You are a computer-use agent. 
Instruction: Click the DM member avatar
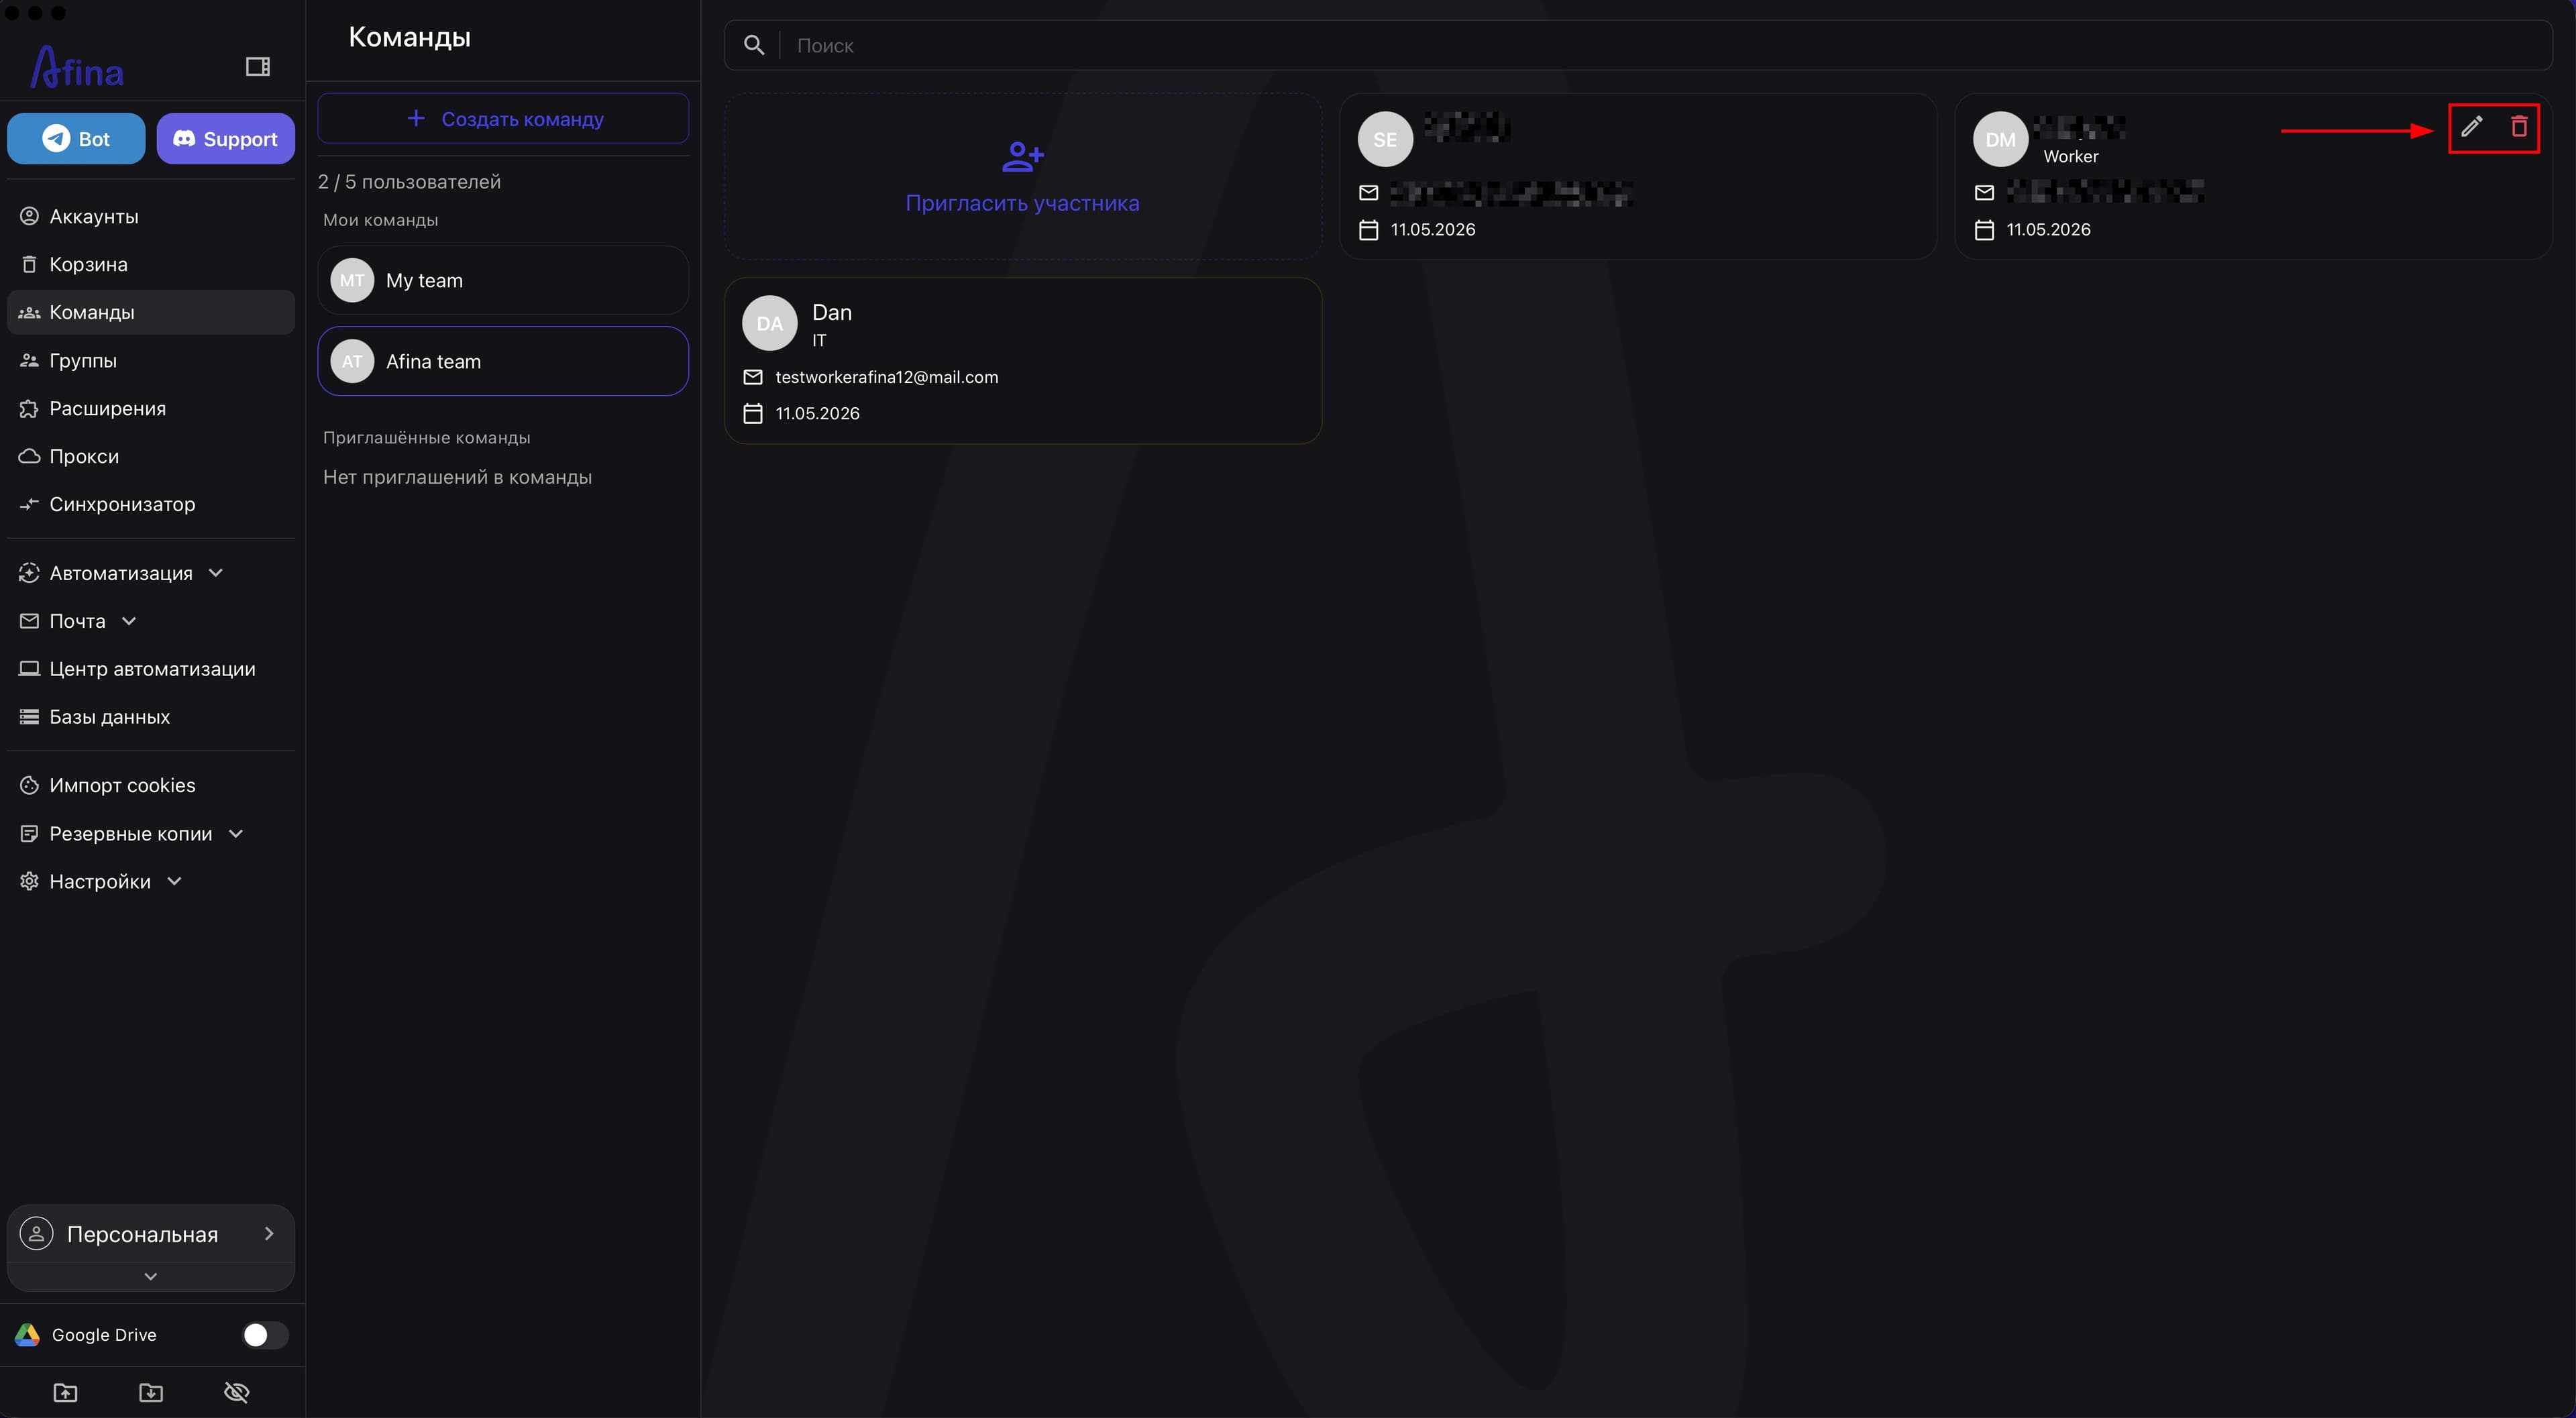2000,139
